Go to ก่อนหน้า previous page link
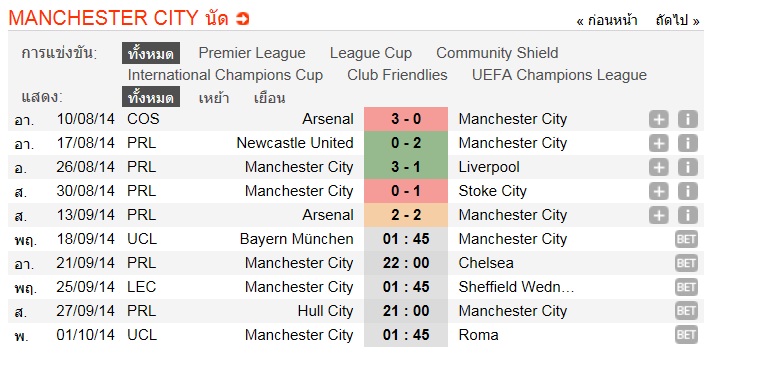 pos(607,21)
